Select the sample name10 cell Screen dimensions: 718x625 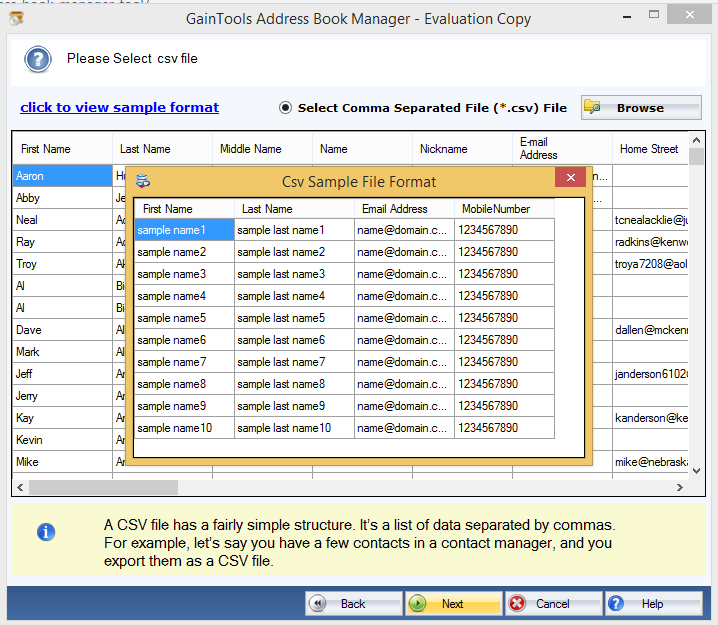pyautogui.click(x=184, y=428)
